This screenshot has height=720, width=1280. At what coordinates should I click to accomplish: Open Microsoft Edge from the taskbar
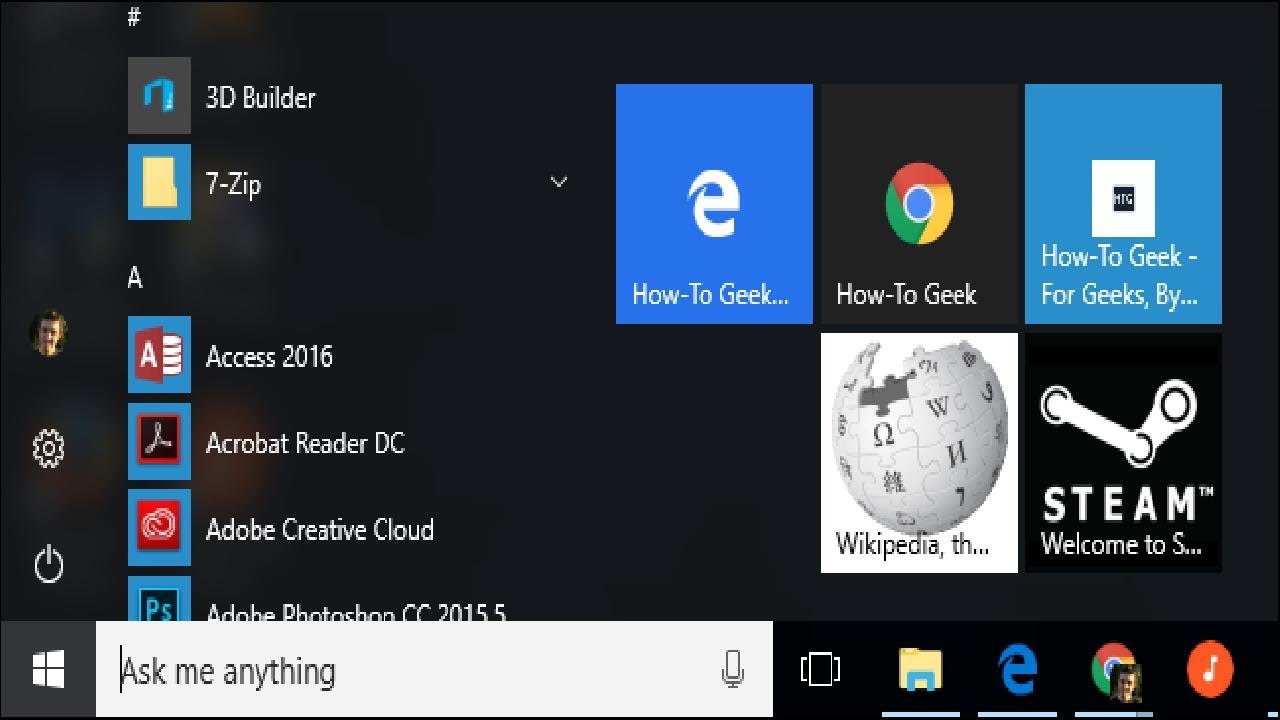[x=1017, y=669]
